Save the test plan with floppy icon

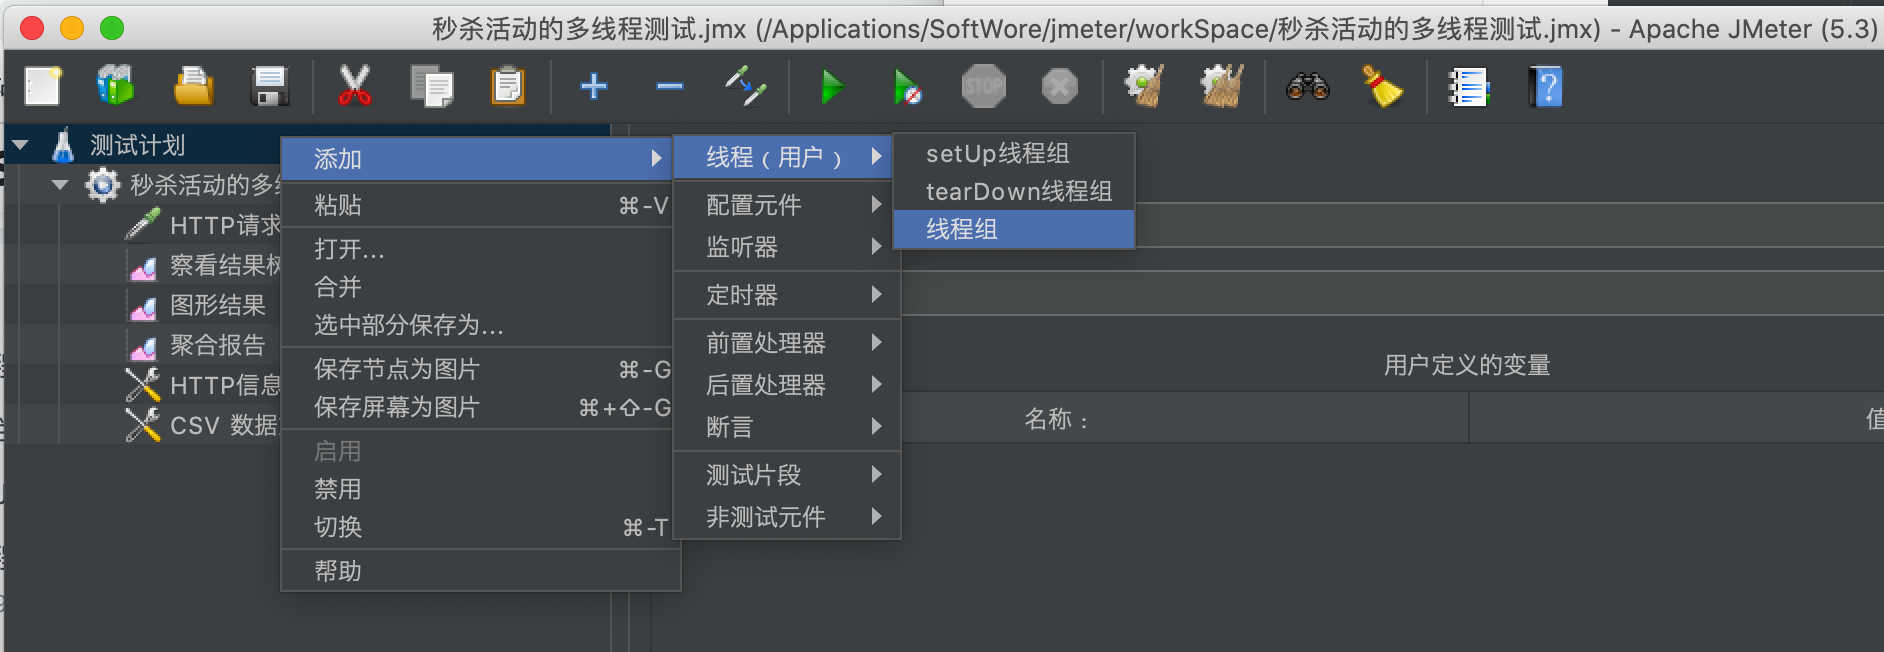[x=269, y=87]
